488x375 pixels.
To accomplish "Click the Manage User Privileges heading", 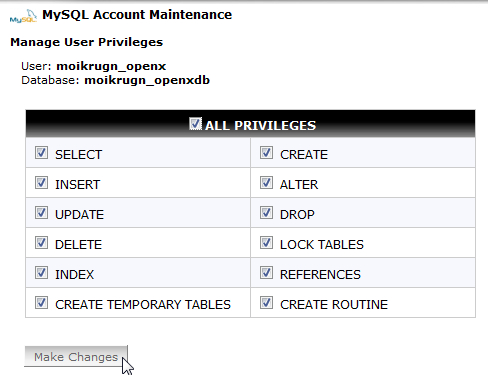I will (87, 42).
